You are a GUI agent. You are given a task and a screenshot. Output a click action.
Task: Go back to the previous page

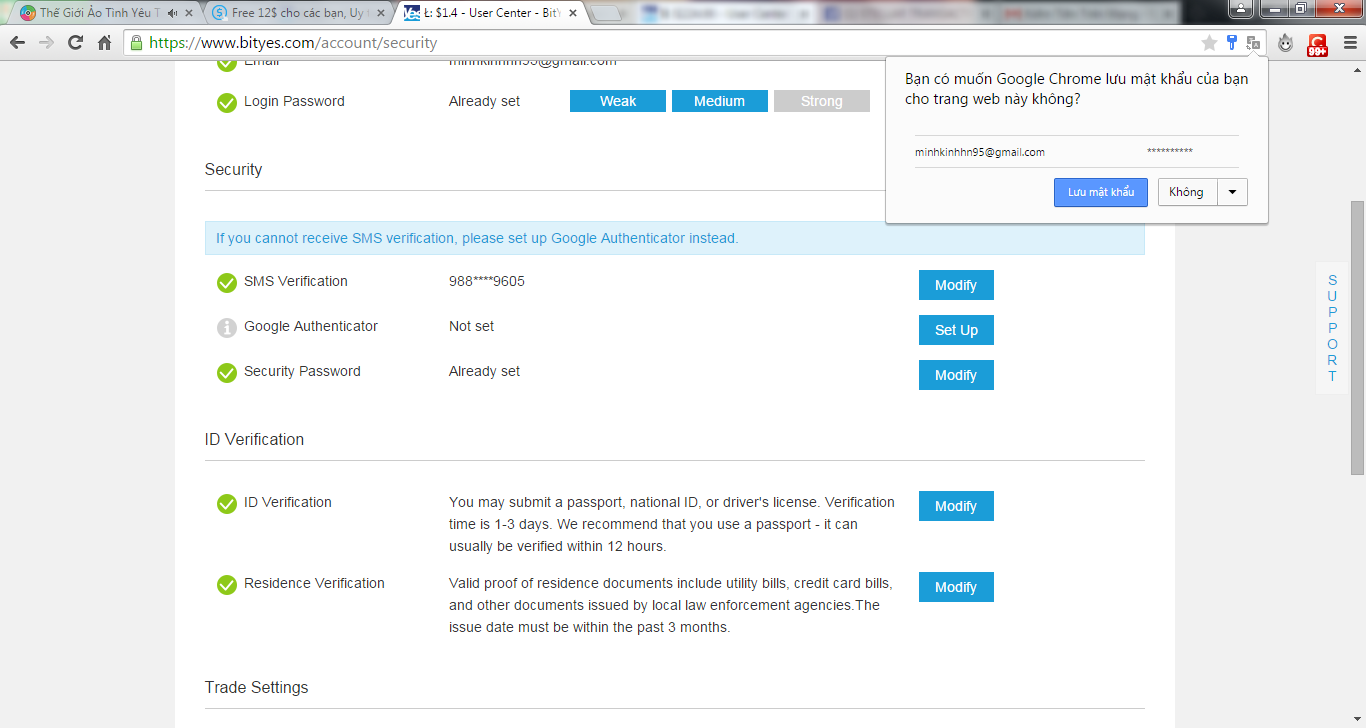17,43
